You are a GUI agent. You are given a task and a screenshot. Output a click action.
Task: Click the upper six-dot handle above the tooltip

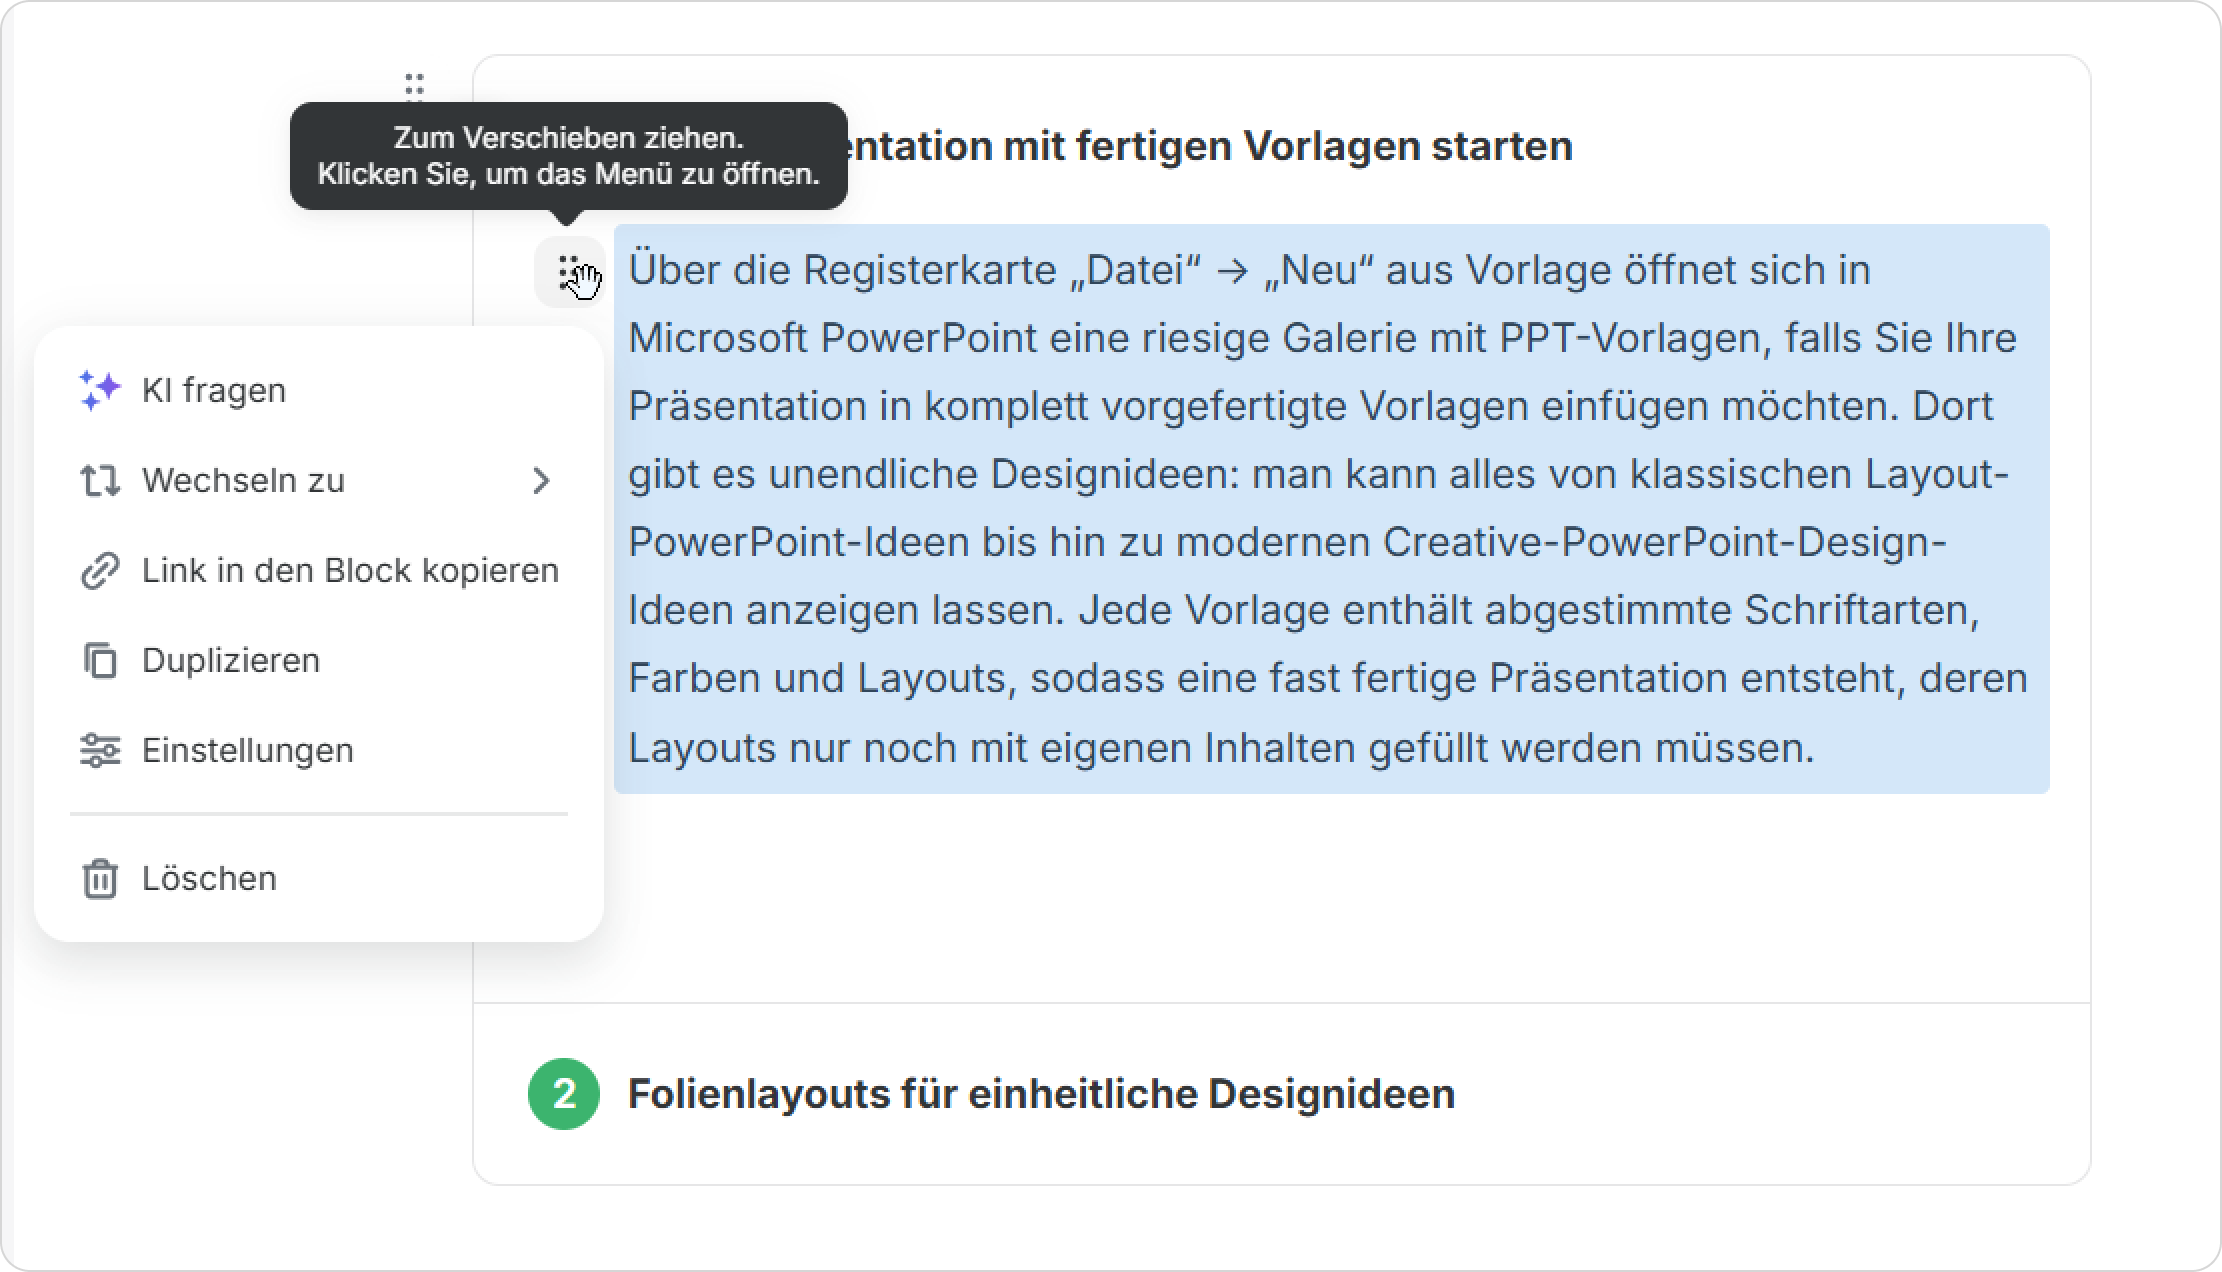coord(415,86)
